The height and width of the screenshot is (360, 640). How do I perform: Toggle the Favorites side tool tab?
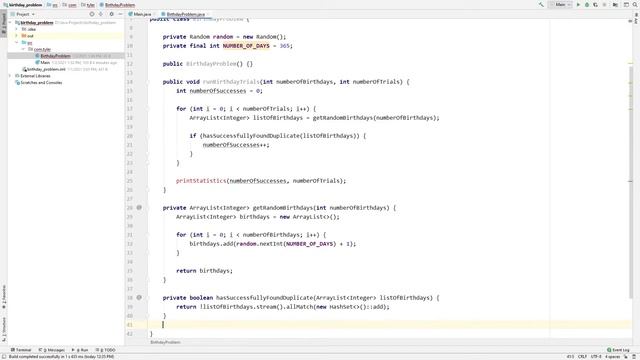(x=4, y=297)
